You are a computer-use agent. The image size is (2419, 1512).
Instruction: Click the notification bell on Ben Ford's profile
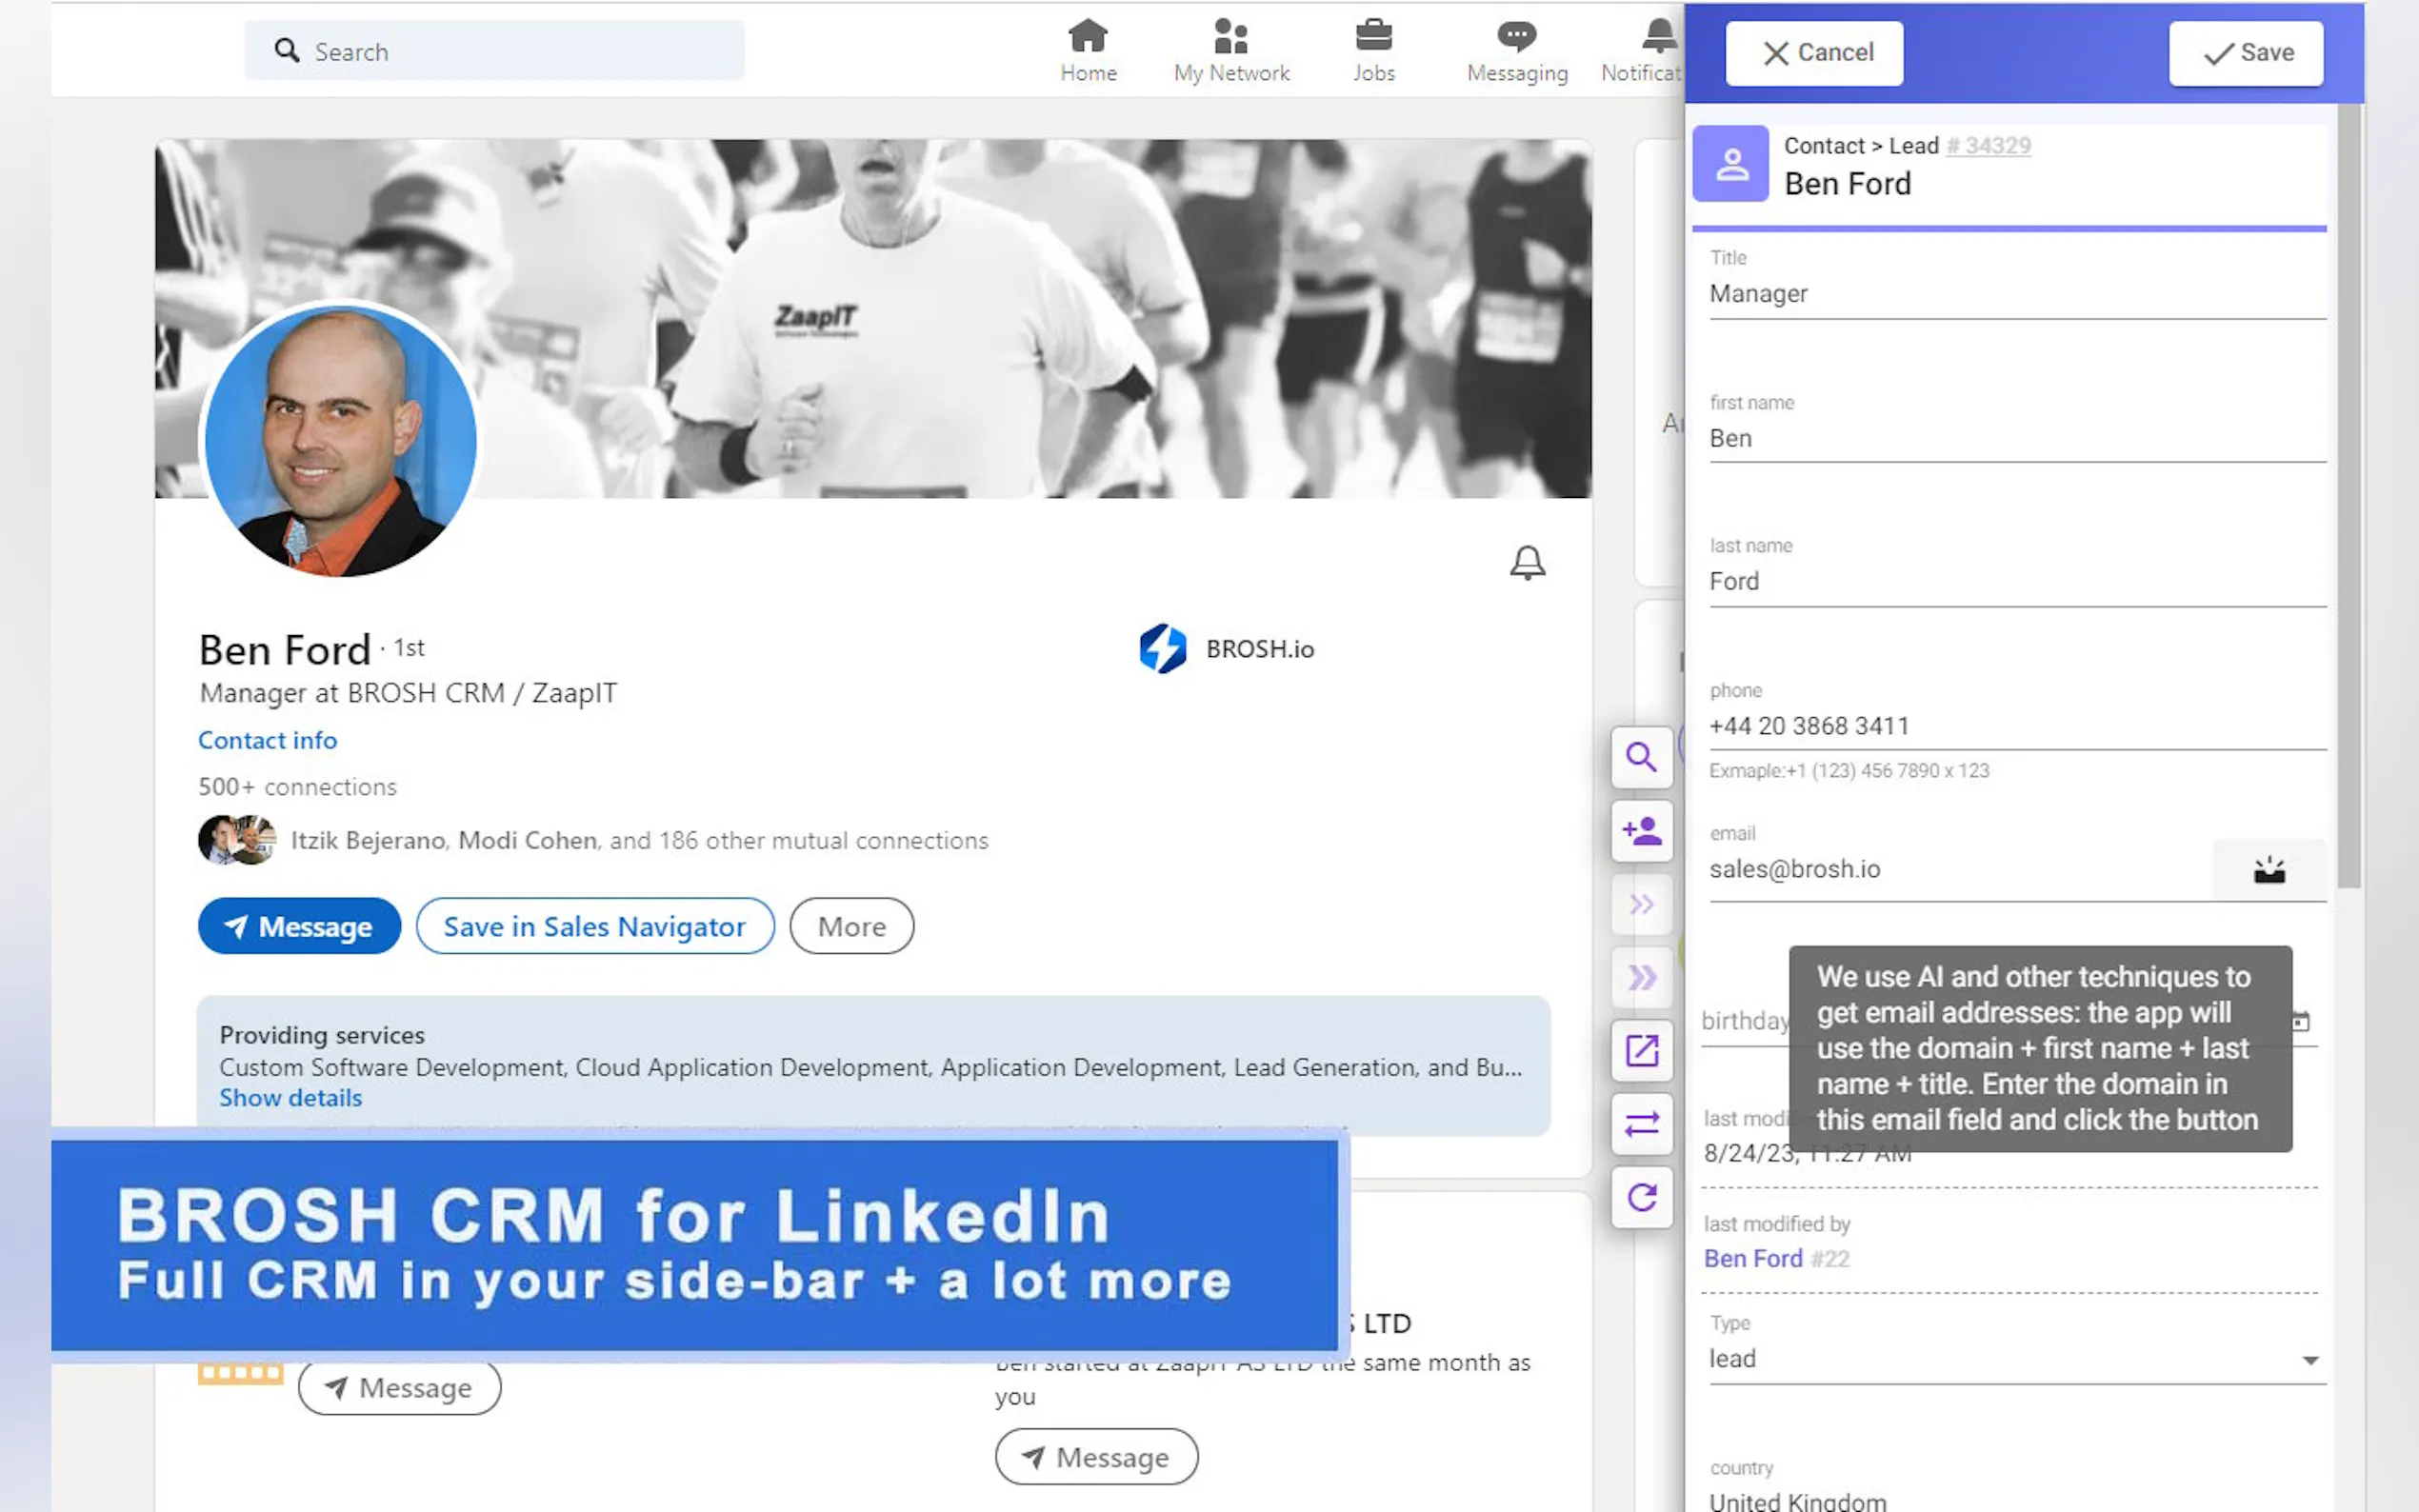[x=1527, y=563]
